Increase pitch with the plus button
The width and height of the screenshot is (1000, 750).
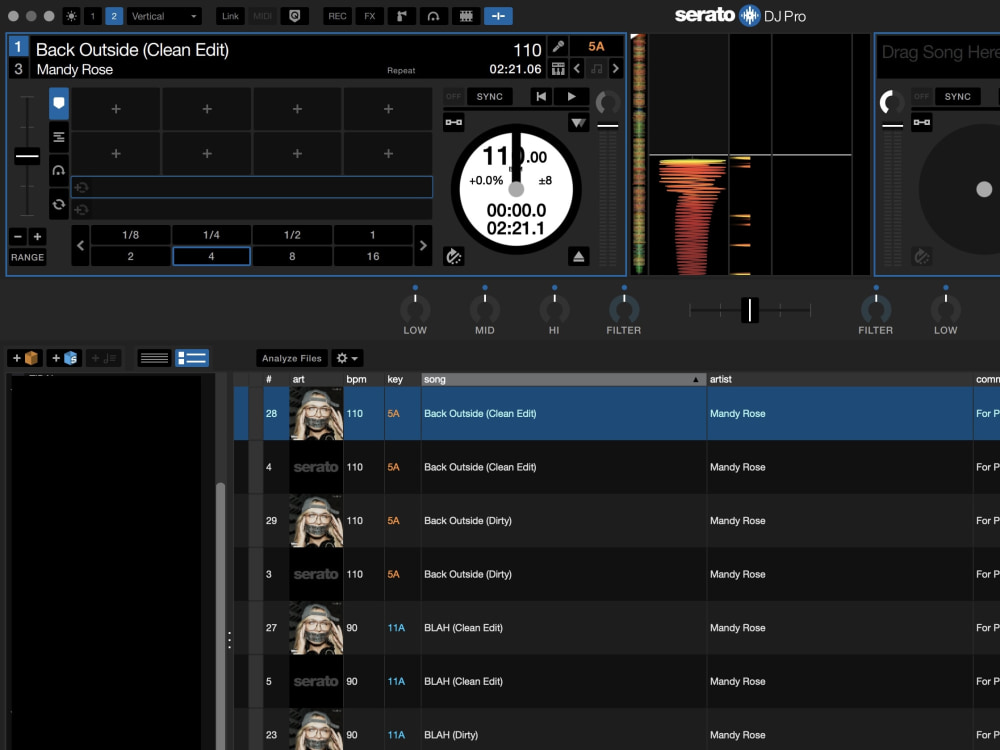pyautogui.click(x=37, y=237)
